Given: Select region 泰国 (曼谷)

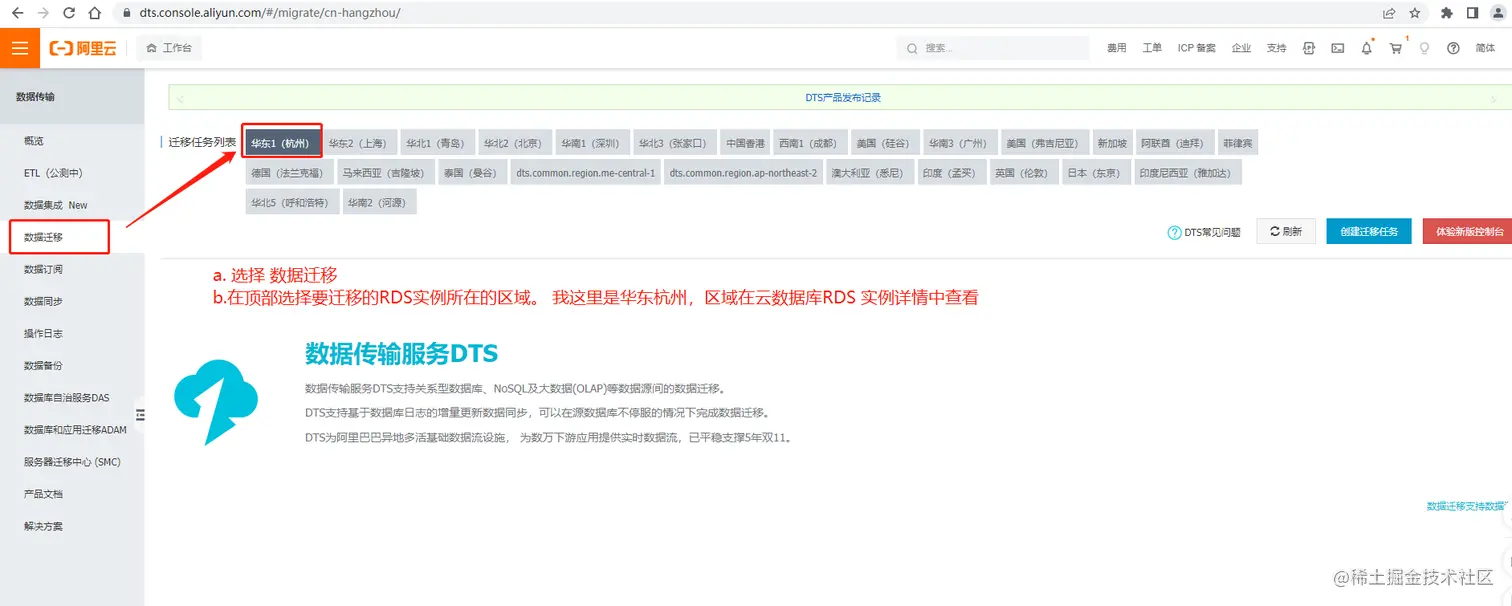Looking at the screenshot, I should (472, 172).
